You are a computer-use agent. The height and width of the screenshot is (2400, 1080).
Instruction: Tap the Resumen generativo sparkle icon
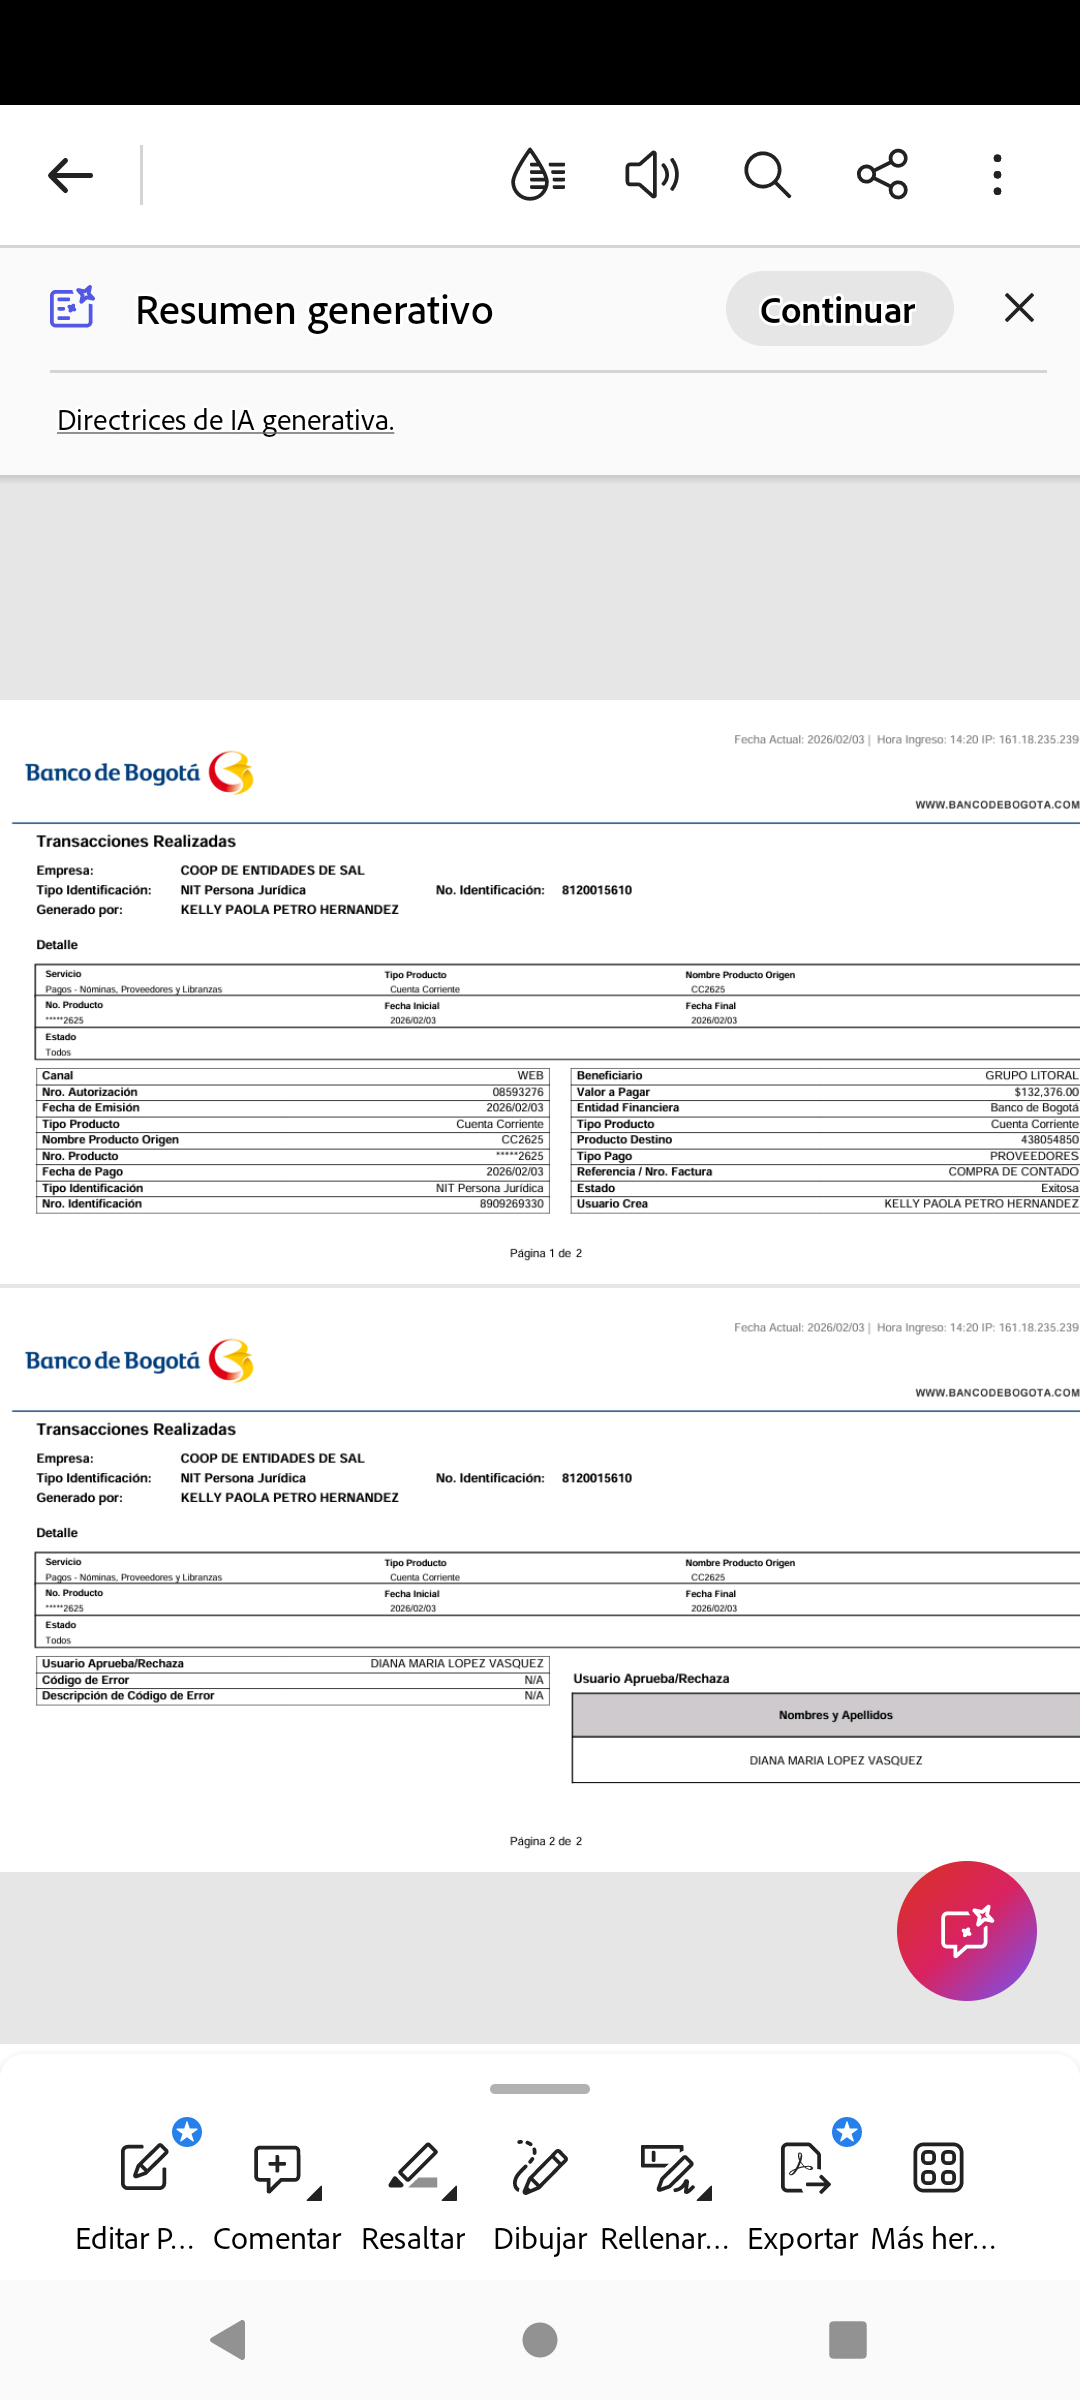pos(72,308)
